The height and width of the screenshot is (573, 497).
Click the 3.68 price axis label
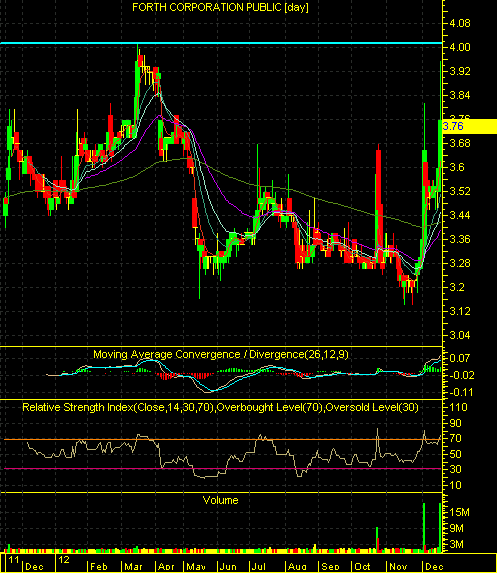pyautogui.click(x=460, y=143)
